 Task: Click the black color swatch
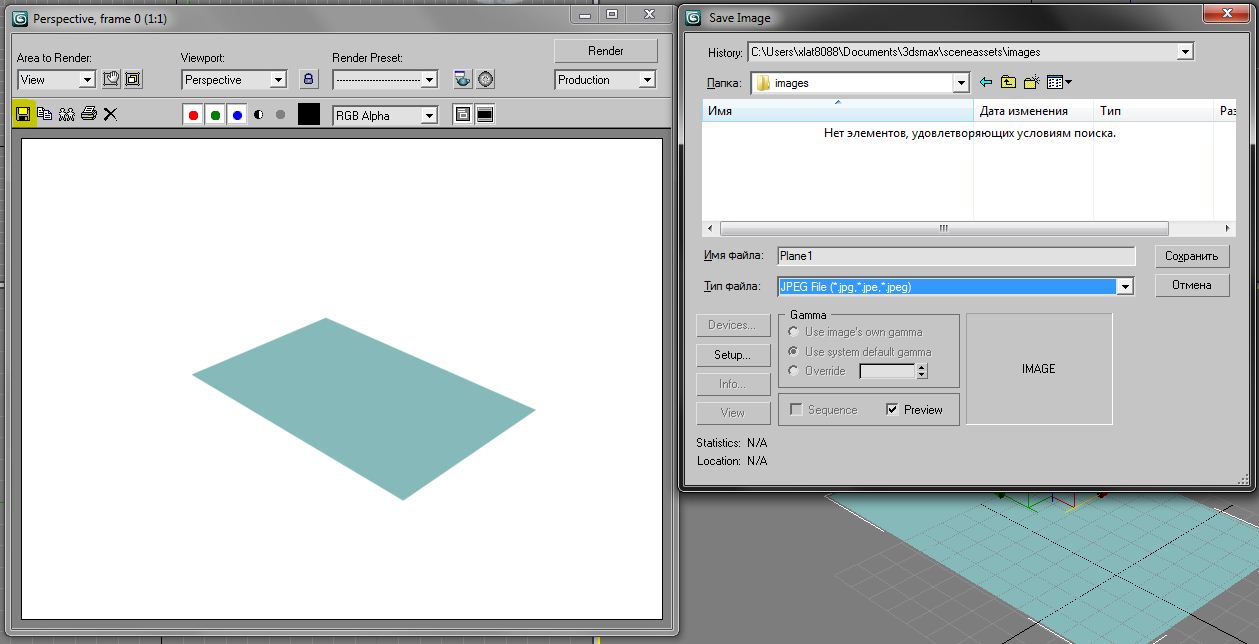pyautogui.click(x=309, y=115)
